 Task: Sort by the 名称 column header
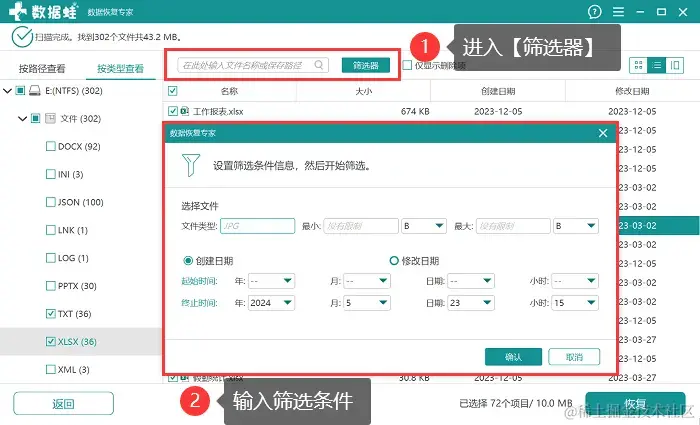point(229,91)
